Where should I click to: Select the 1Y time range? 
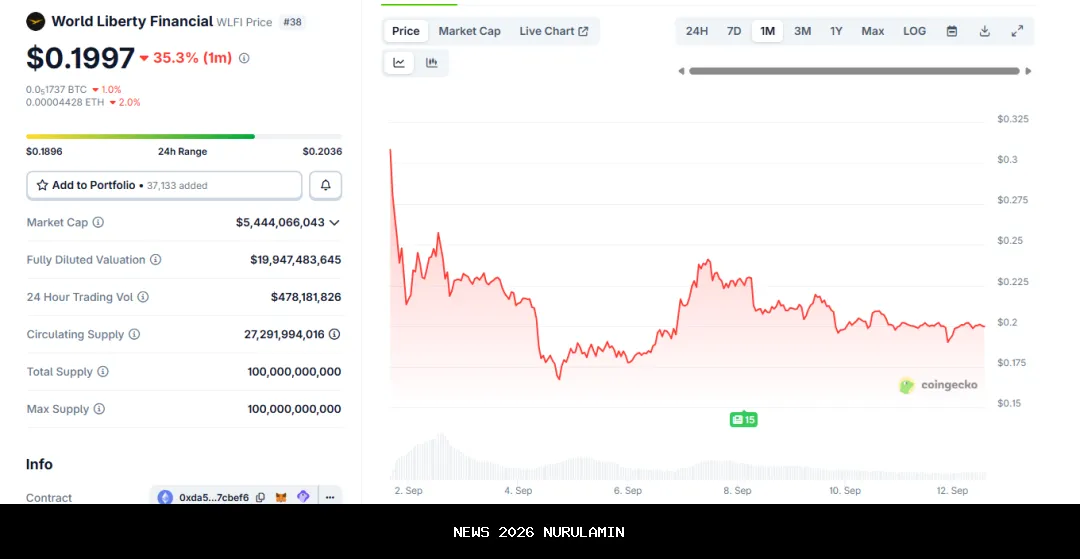click(836, 31)
